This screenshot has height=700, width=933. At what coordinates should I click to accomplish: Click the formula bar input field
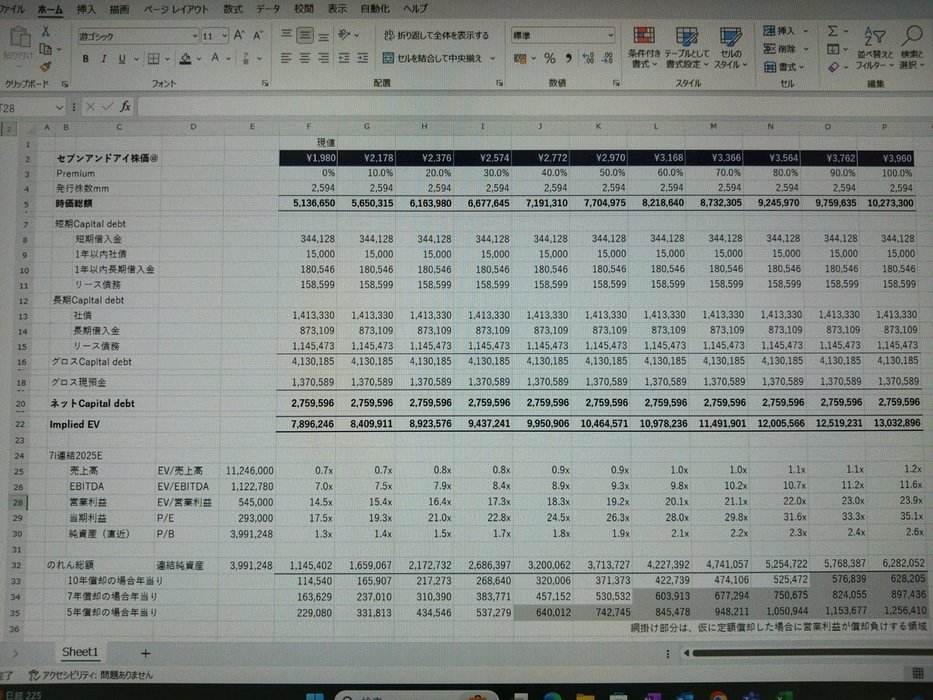pos(534,107)
